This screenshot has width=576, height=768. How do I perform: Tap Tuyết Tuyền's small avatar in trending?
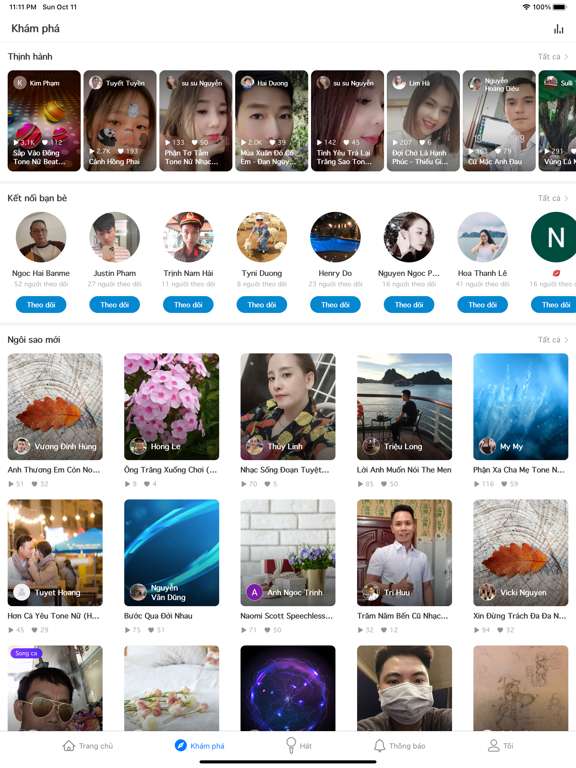(96, 83)
